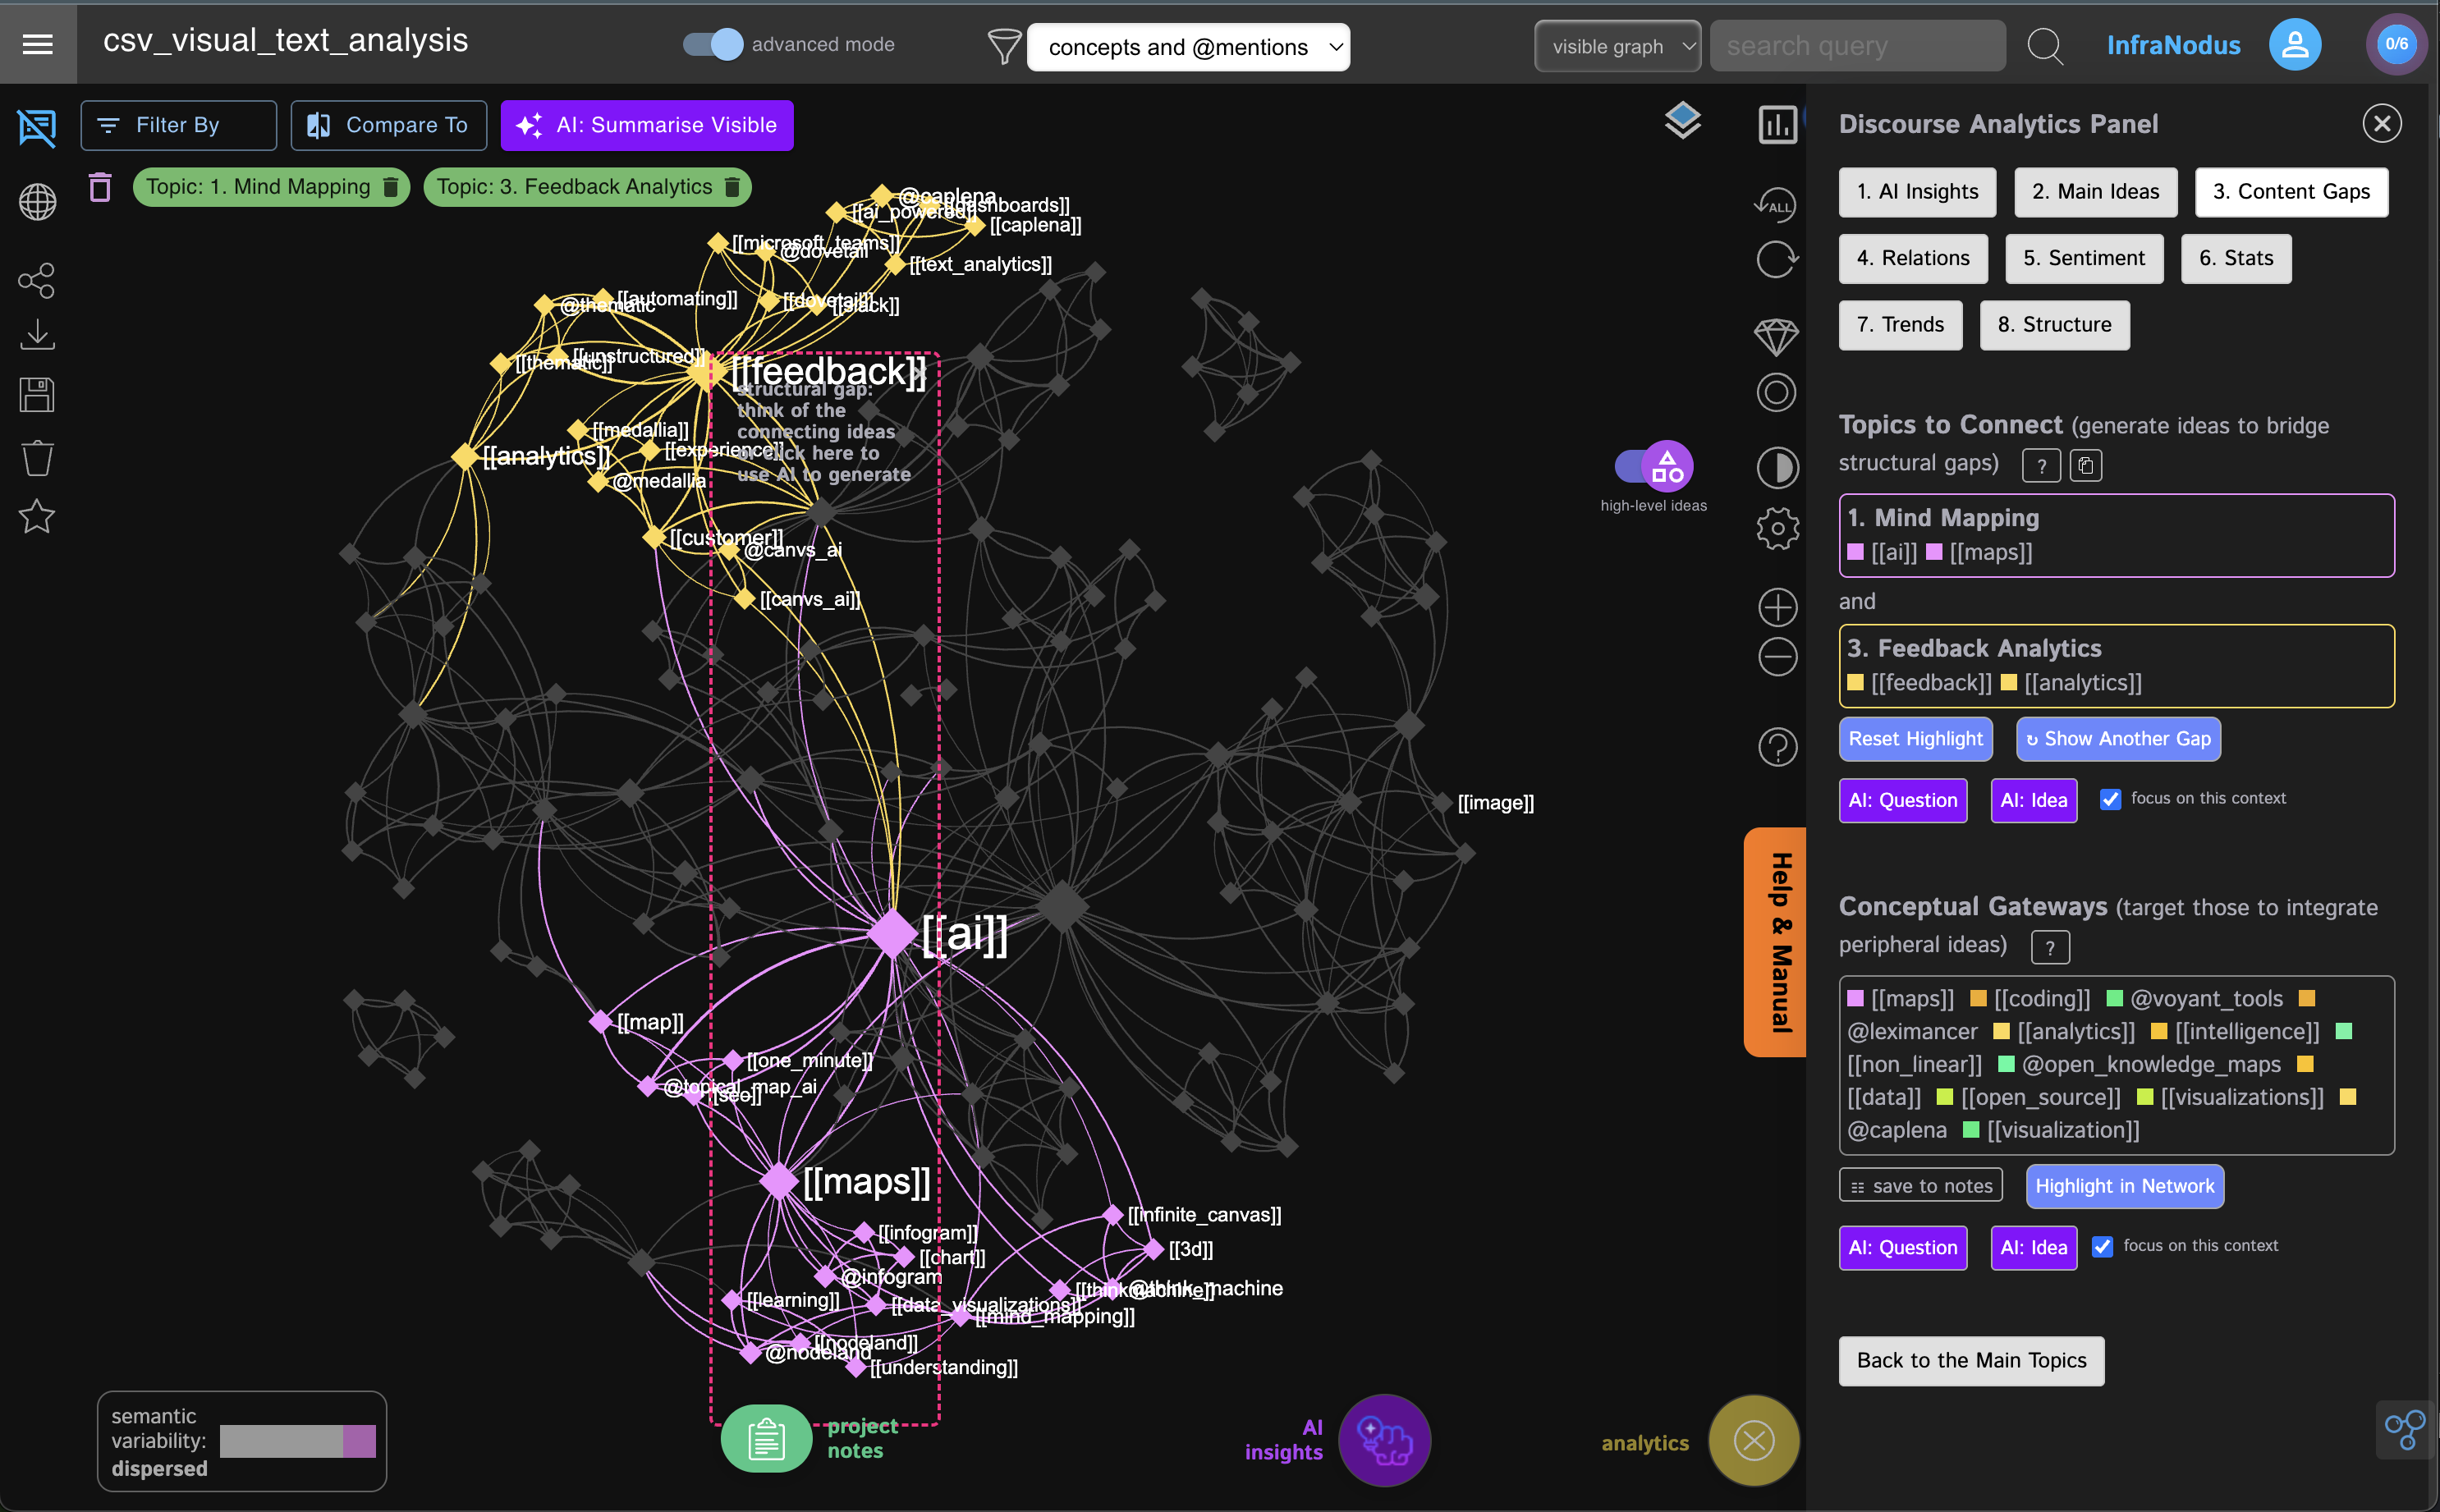Copy Topics to Connect via clipboard icon
This screenshot has height=1512, width=2440.
click(x=2085, y=466)
